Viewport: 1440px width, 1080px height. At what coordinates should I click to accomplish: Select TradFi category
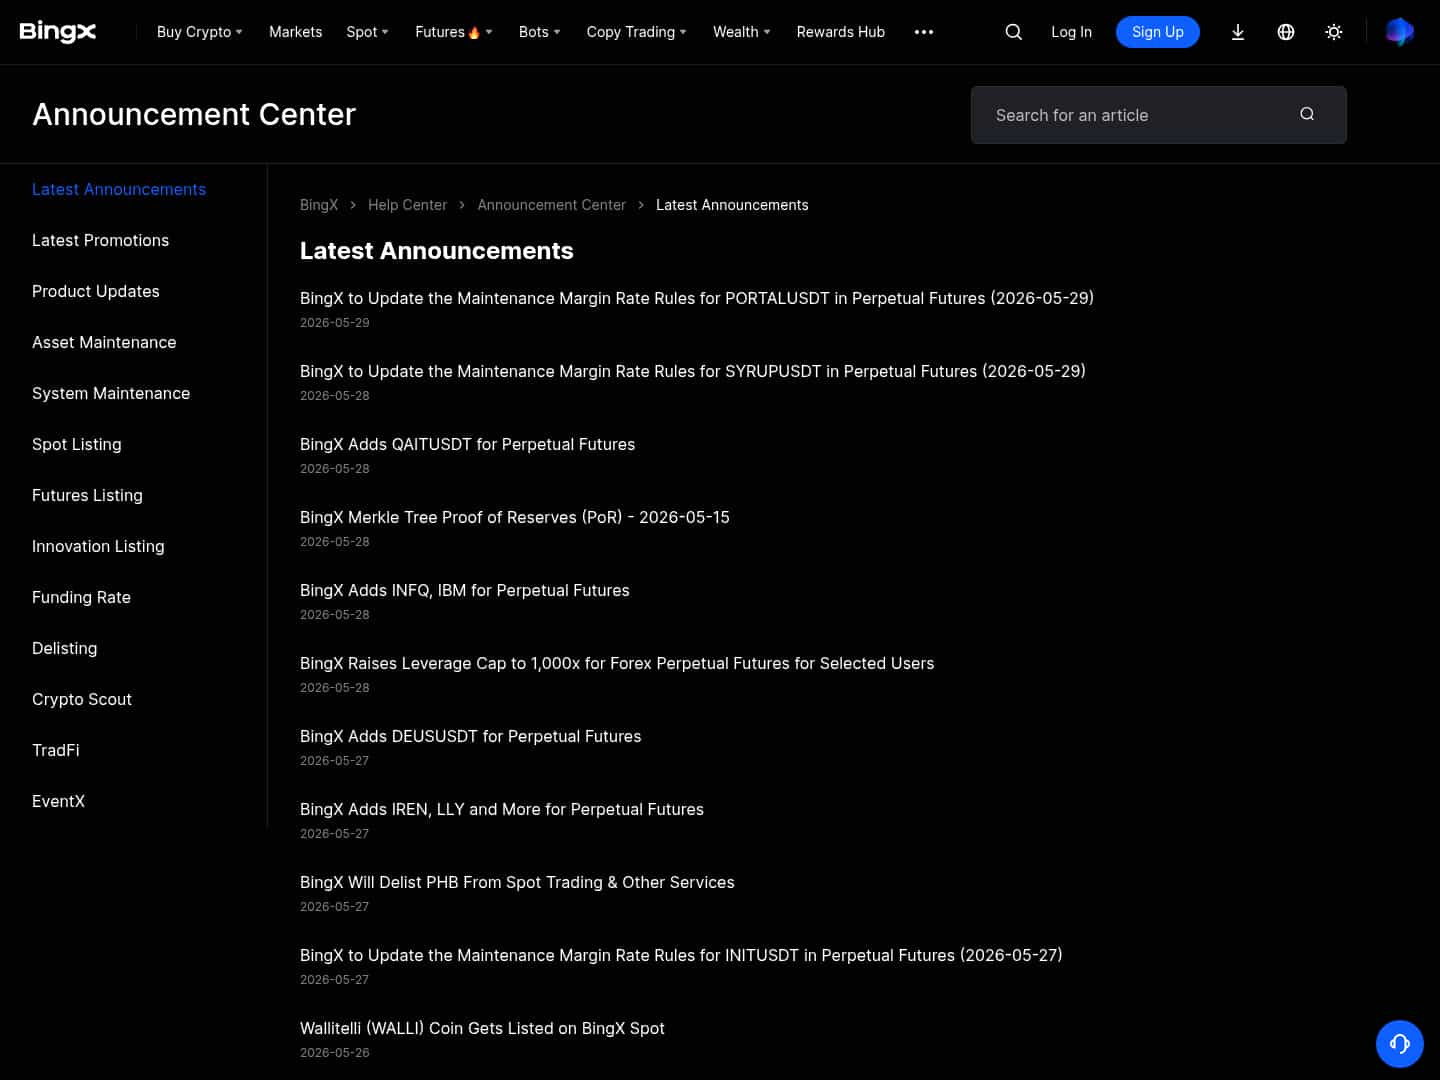point(56,750)
